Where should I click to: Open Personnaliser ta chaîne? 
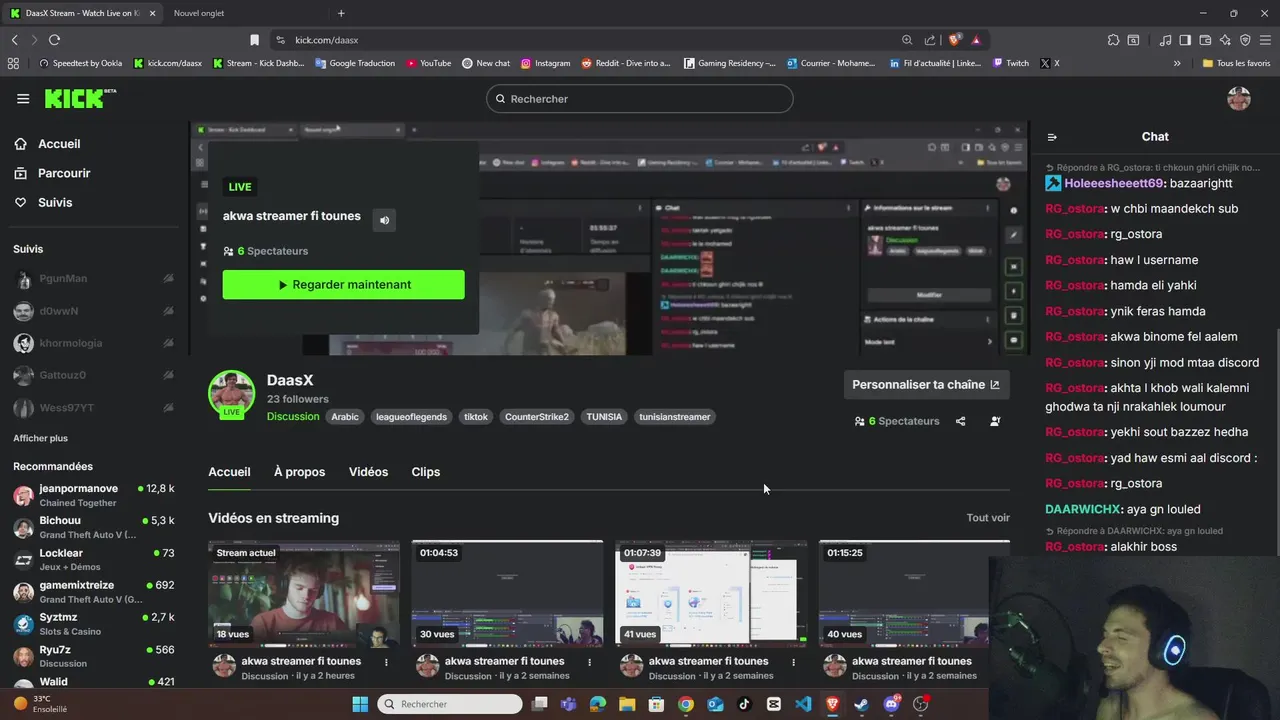click(925, 384)
